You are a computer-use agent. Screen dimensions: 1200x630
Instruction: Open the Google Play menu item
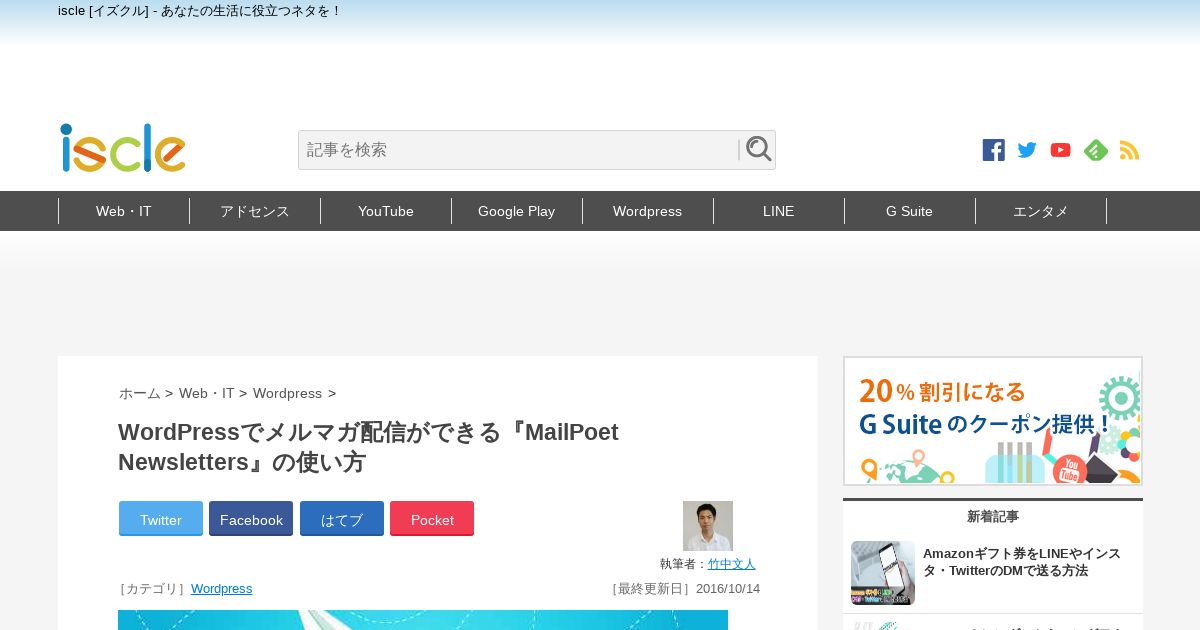tap(517, 211)
